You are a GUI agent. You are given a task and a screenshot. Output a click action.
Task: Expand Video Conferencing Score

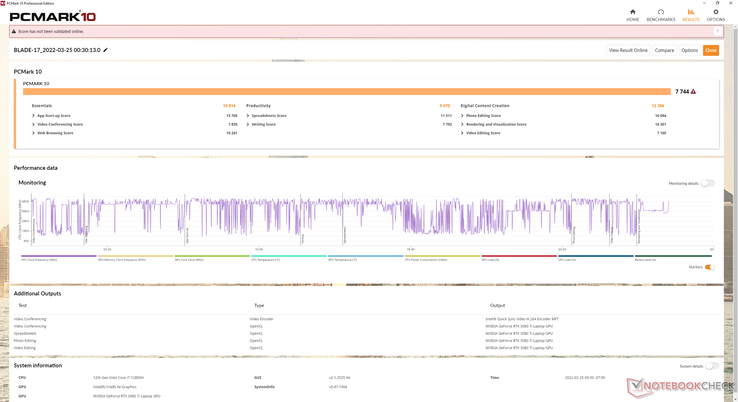33,124
